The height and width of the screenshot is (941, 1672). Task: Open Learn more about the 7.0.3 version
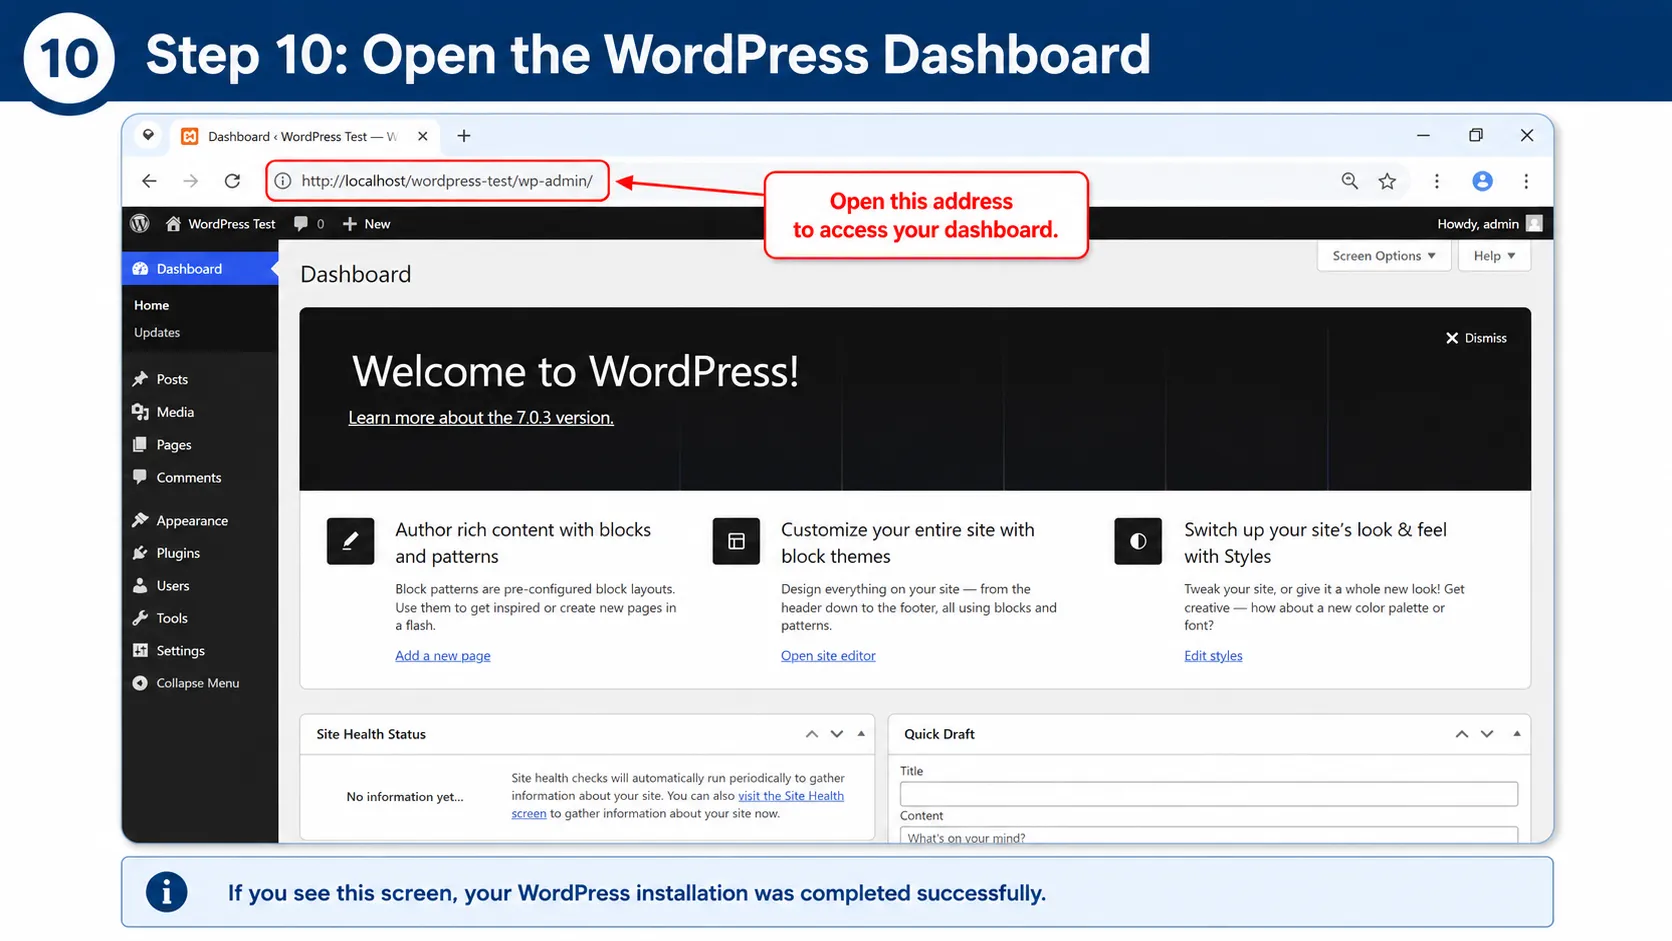point(481,418)
